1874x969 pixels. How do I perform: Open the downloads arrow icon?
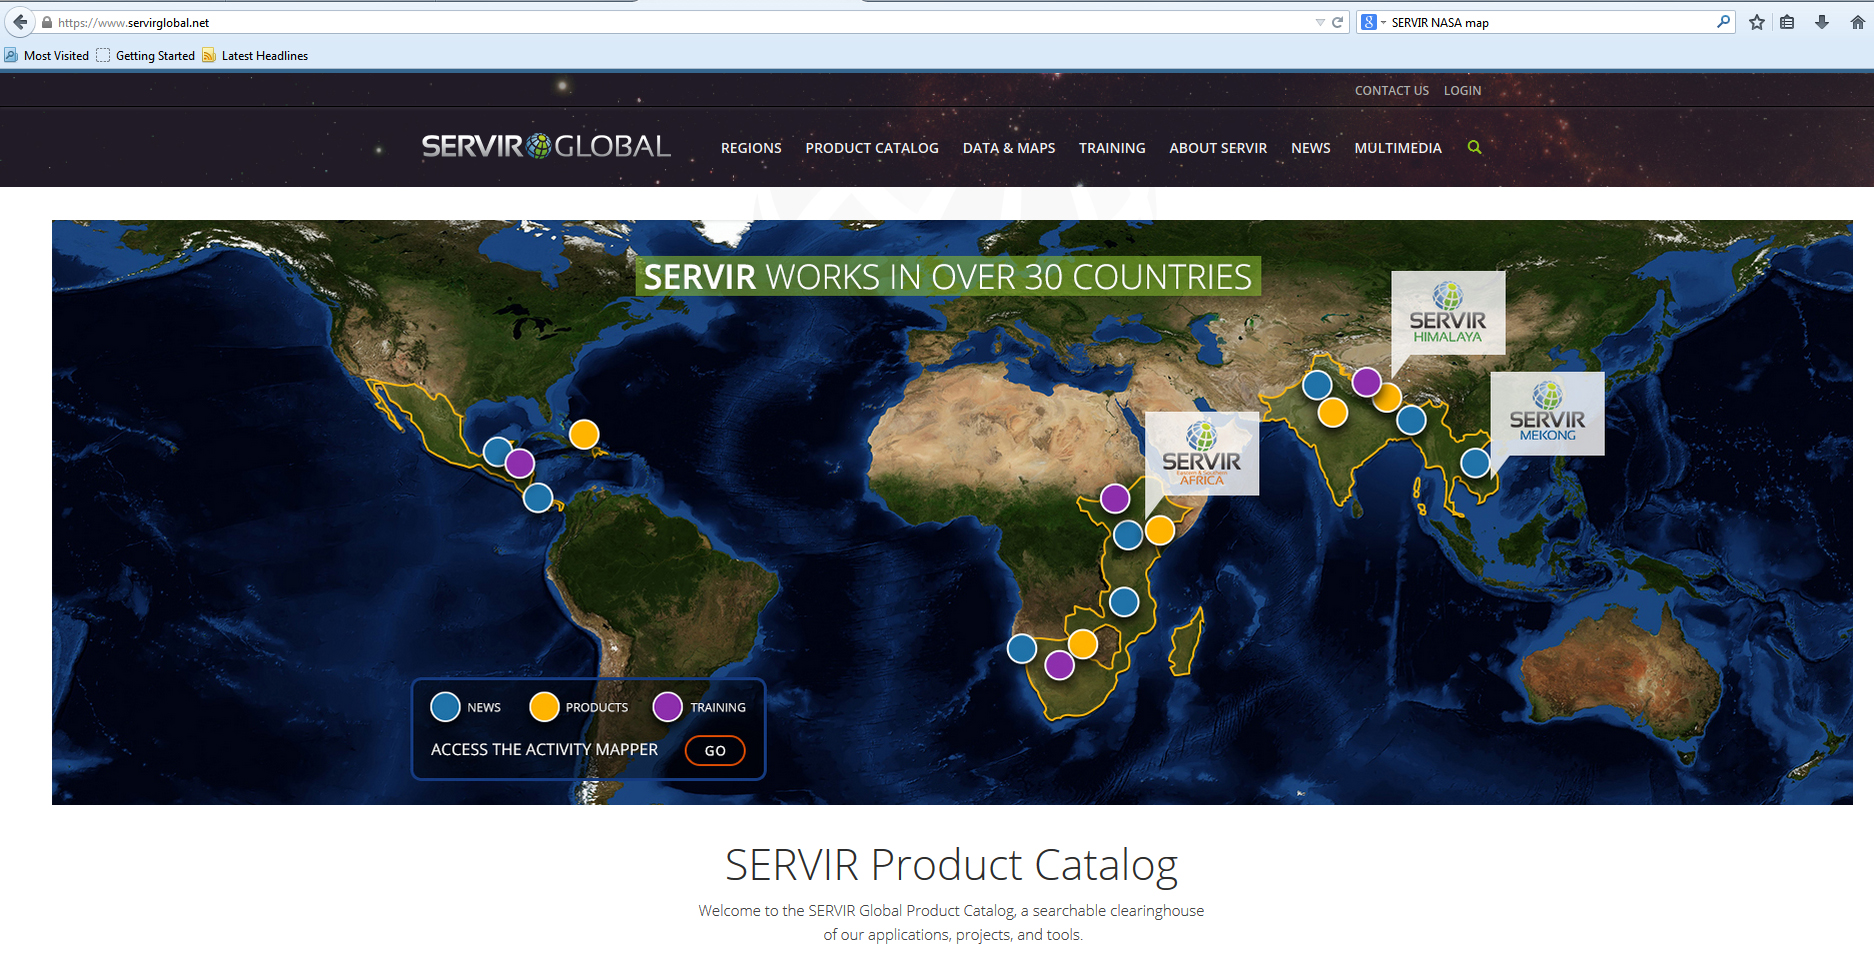(x=1822, y=22)
